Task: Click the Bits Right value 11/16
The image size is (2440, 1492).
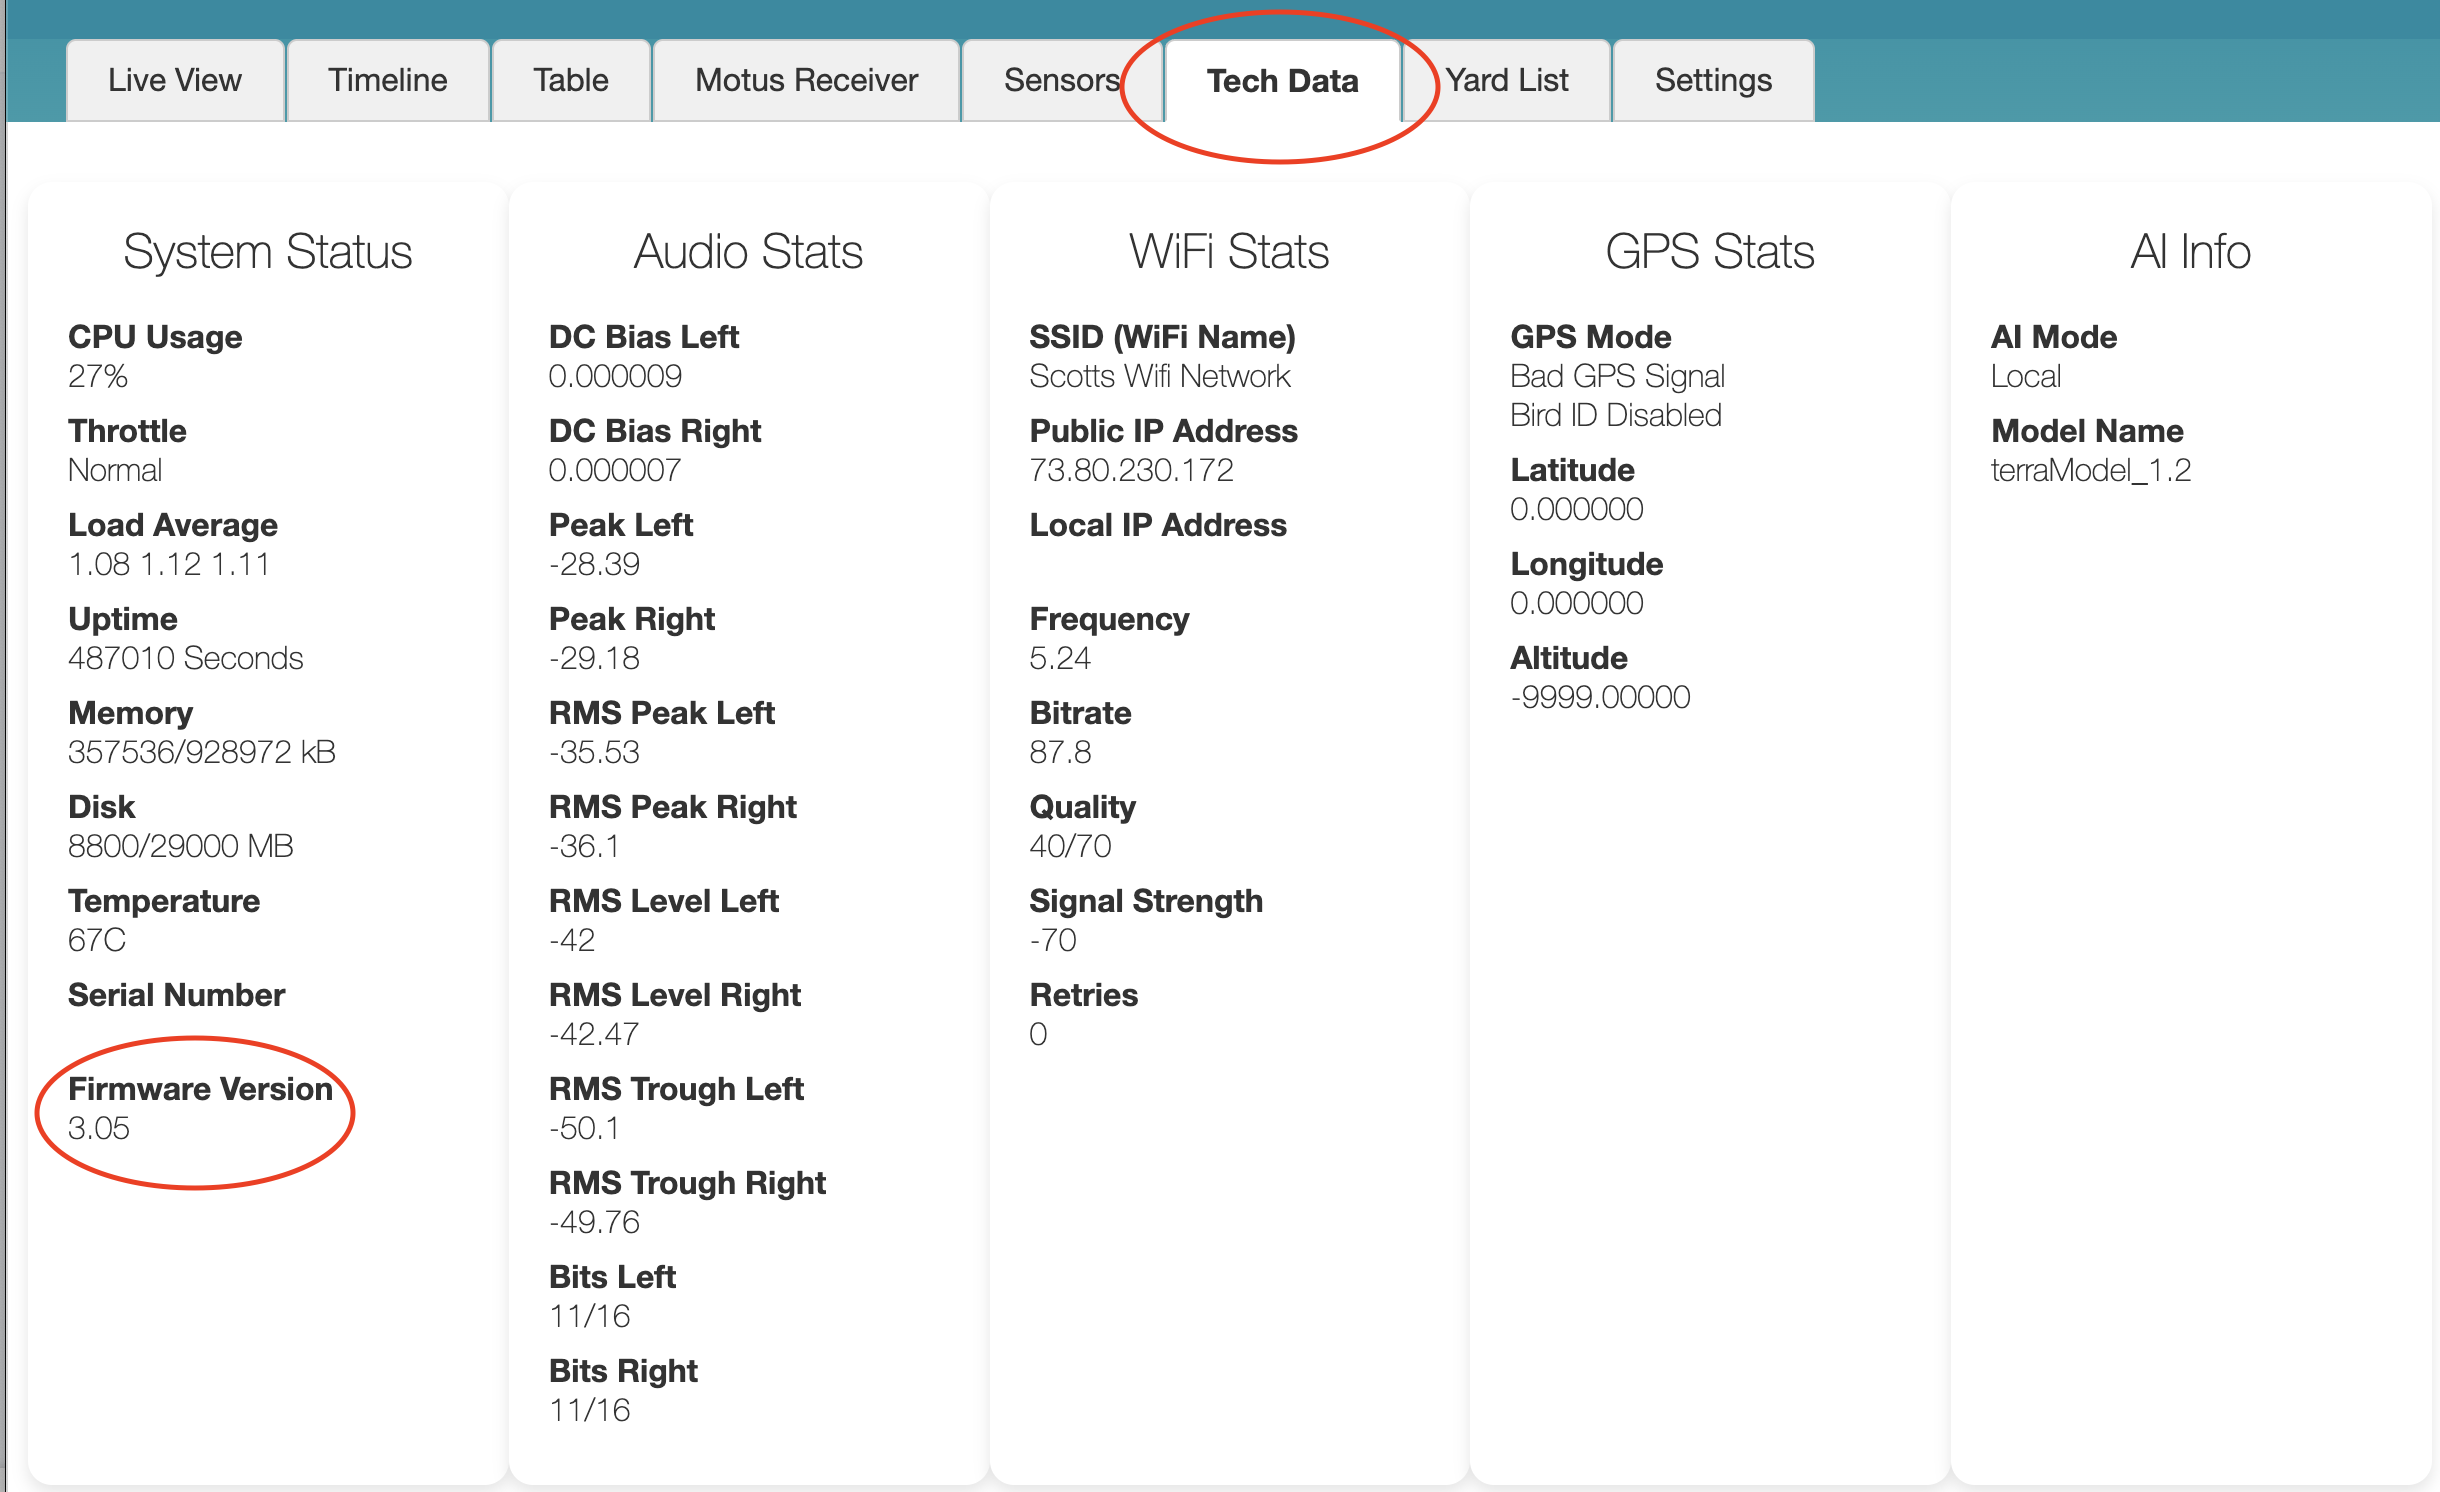Action: (590, 1410)
